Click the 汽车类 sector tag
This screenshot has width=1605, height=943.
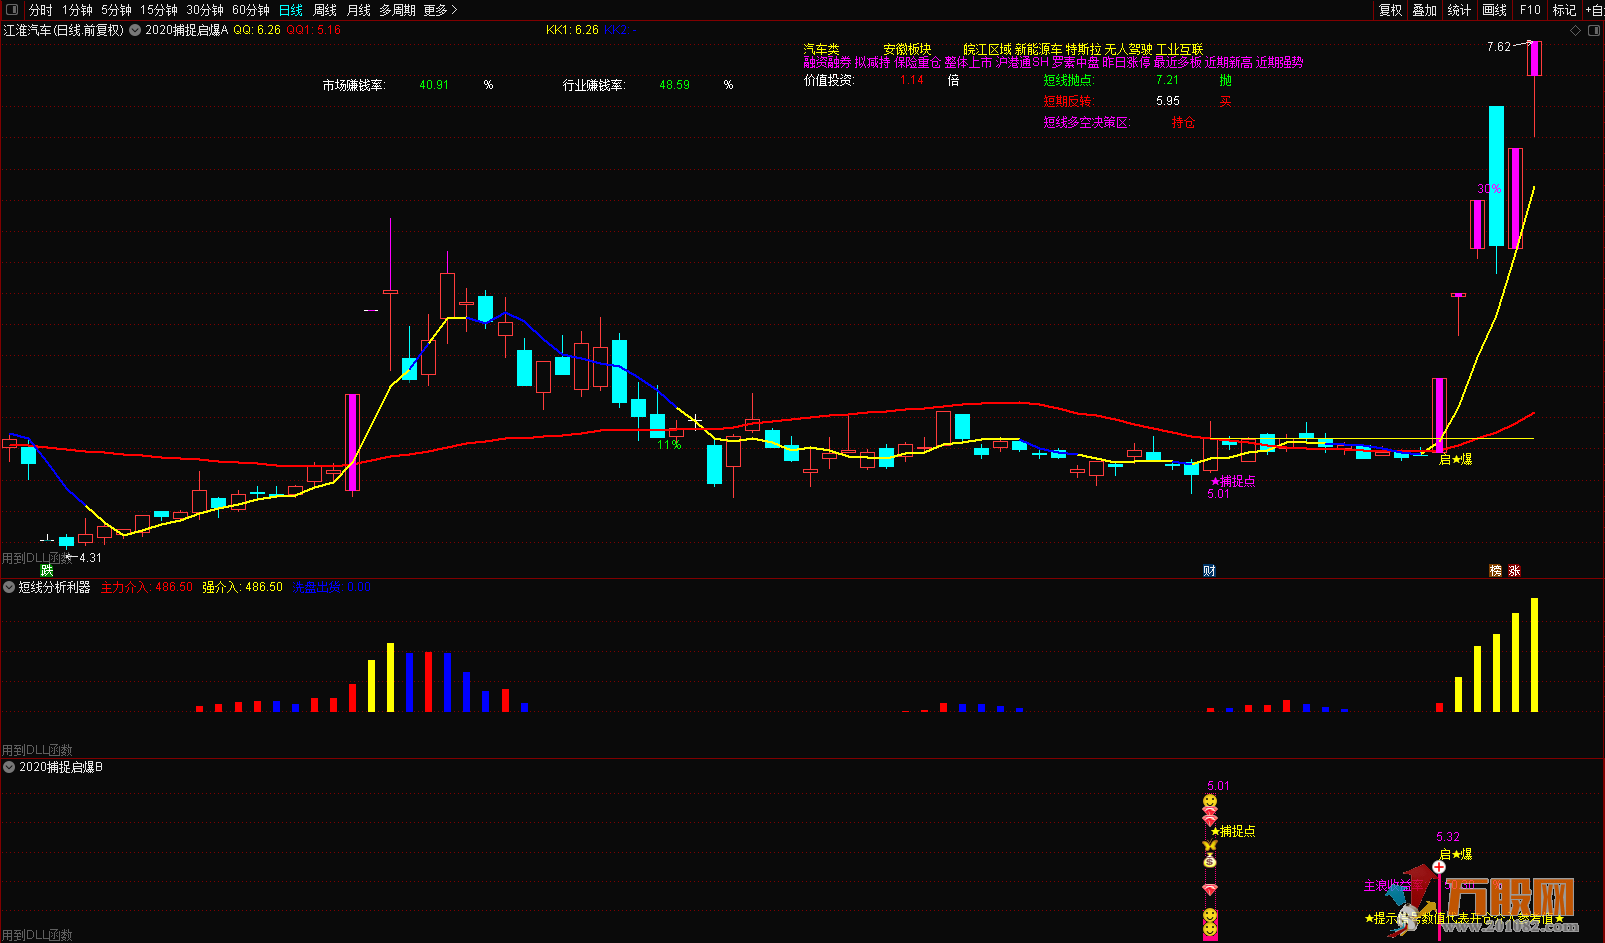click(822, 49)
